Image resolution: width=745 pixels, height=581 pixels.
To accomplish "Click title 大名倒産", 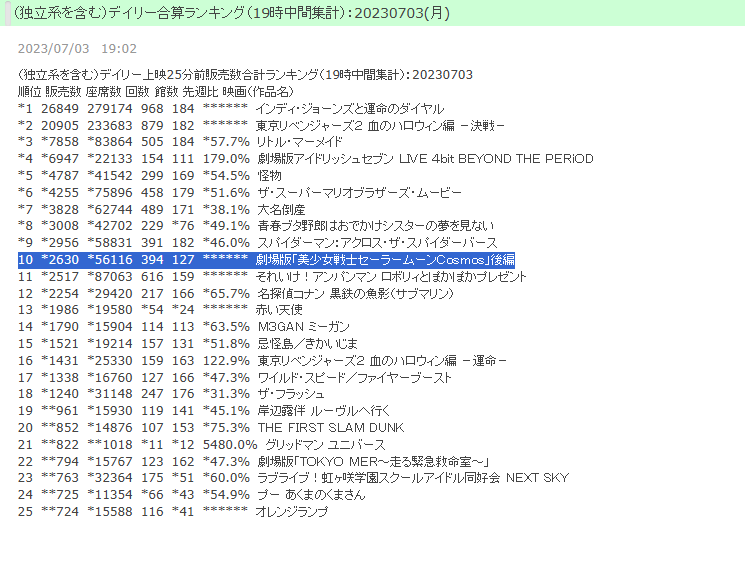I will (x=281, y=210).
